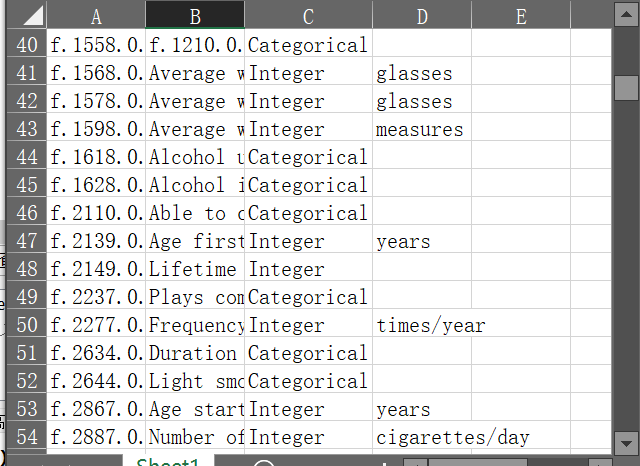Click cell containing f.2237.0.
Viewport: 640px width, 466px height.
coord(96,297)
